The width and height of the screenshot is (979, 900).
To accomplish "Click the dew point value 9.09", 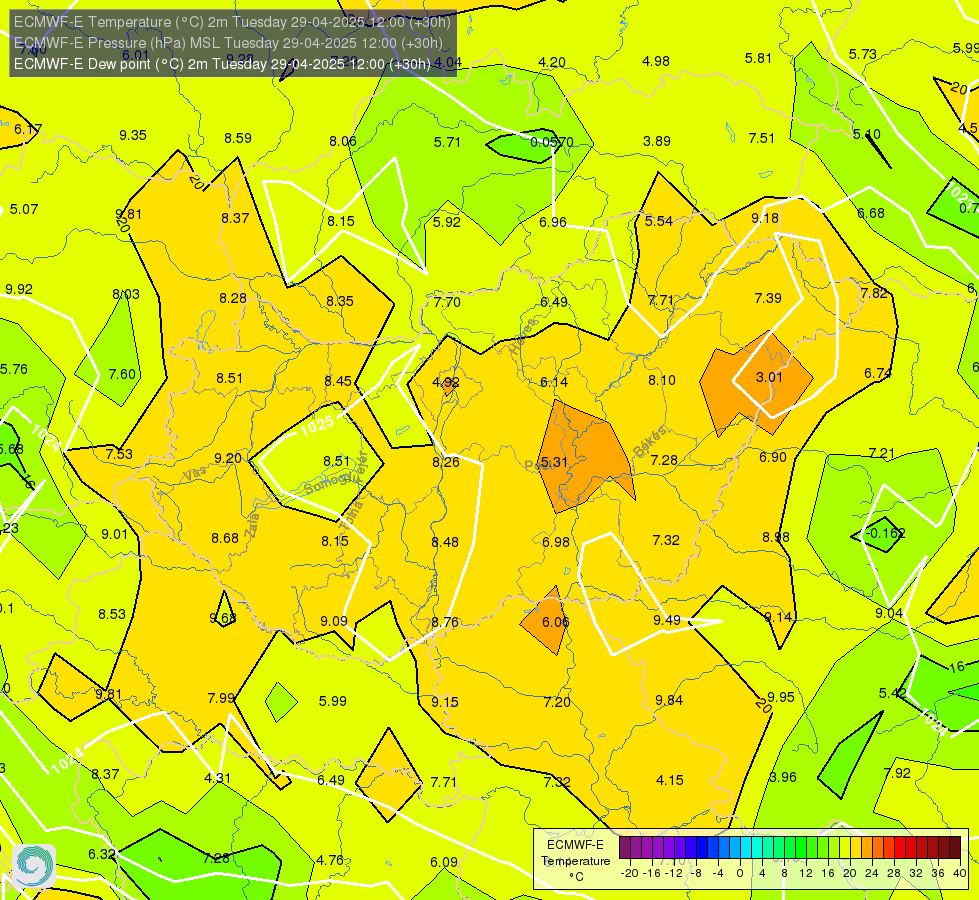I will (334, 621).
